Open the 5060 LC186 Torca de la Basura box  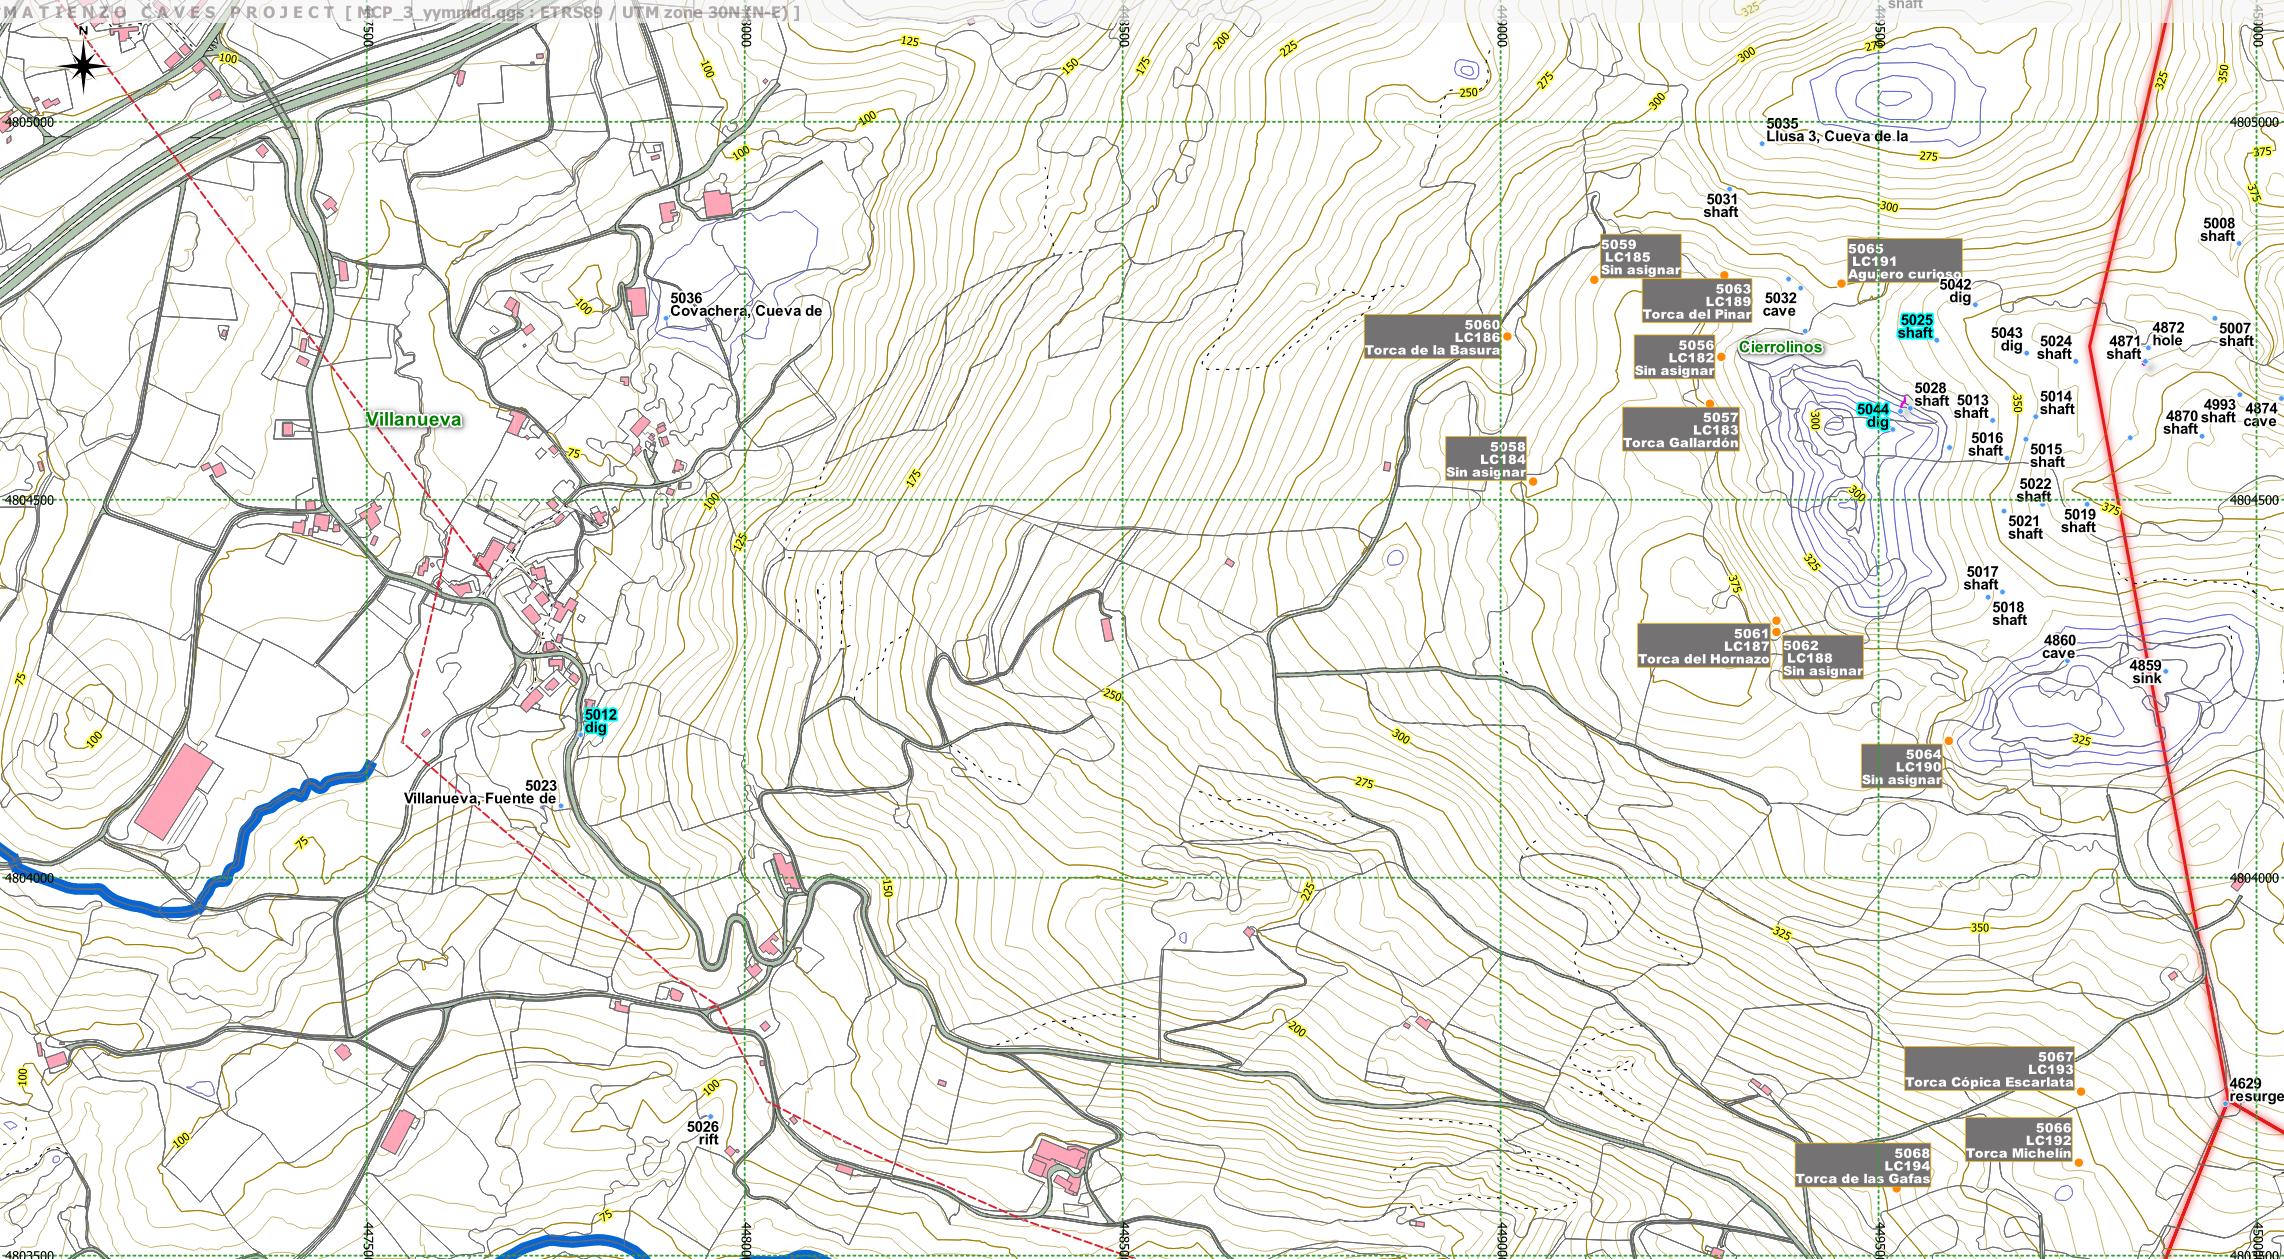[1434, 337]
